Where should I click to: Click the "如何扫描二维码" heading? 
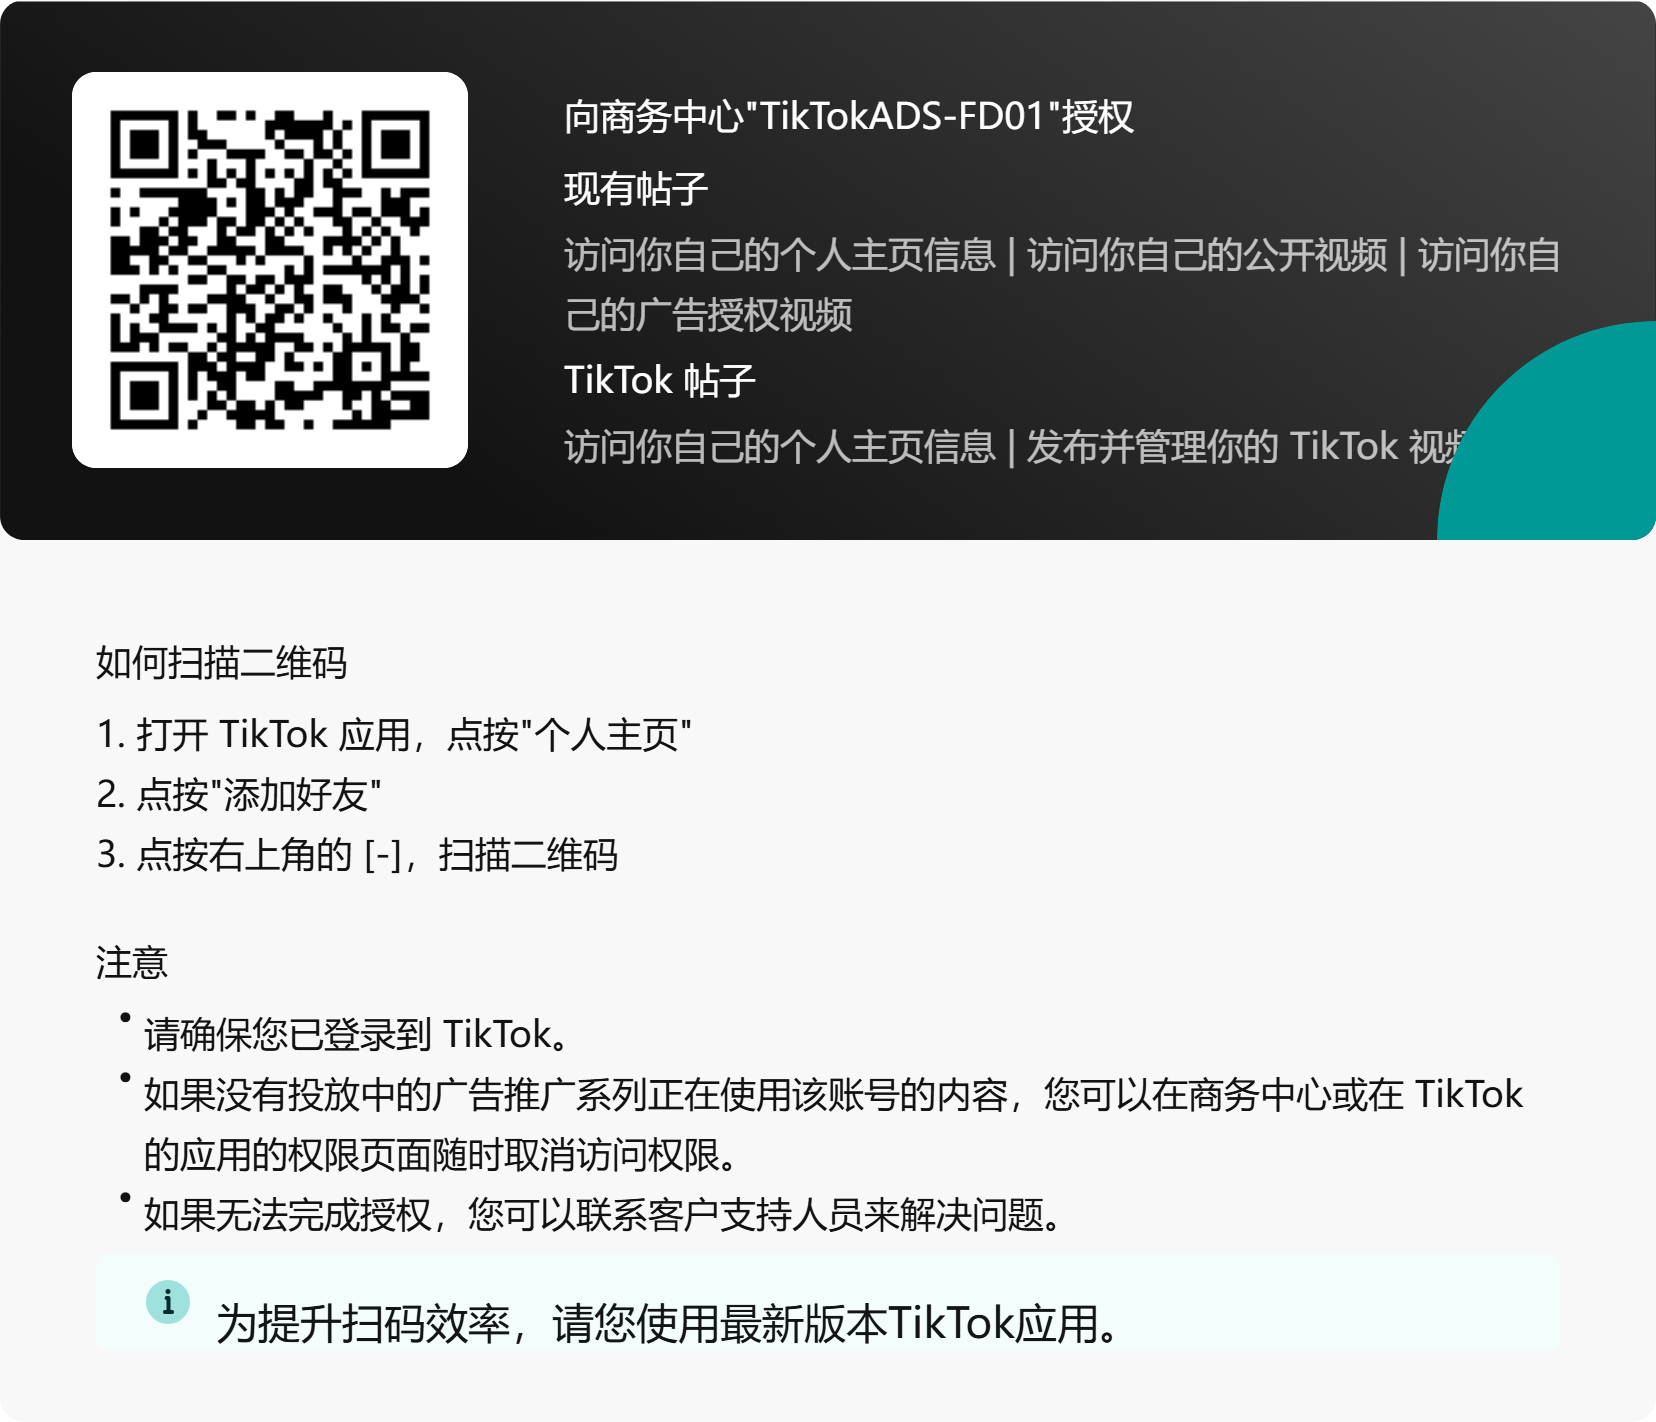click(222, 662)
